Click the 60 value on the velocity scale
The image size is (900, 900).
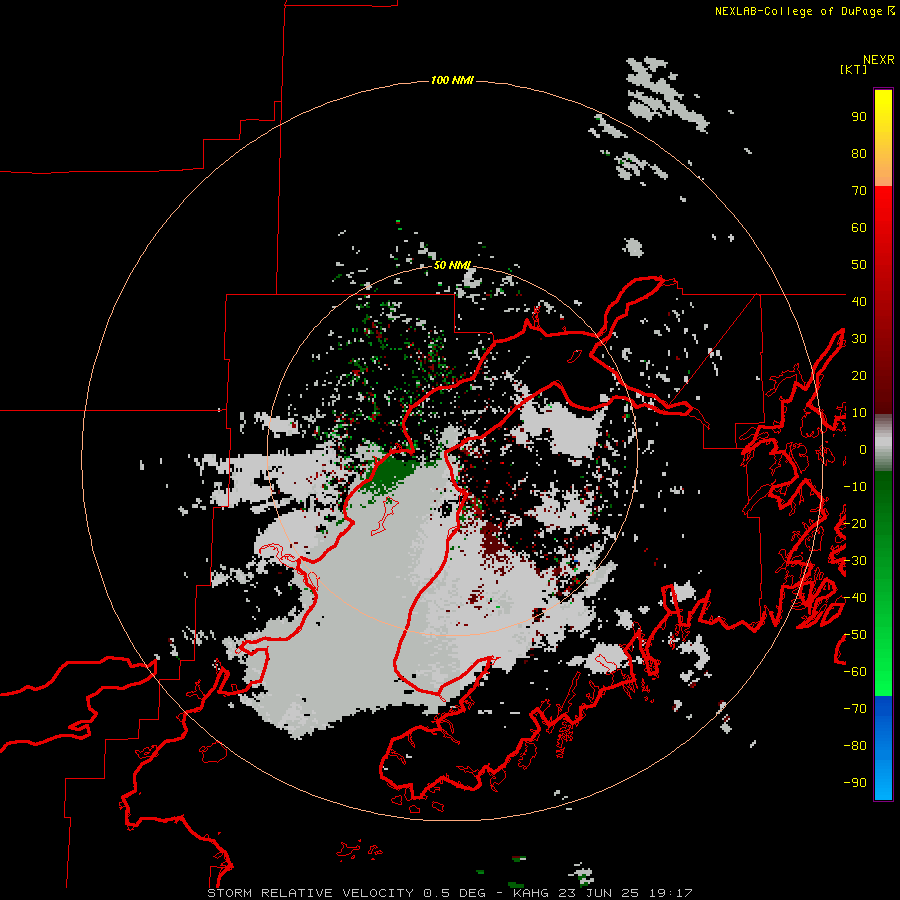coord(859,228)
